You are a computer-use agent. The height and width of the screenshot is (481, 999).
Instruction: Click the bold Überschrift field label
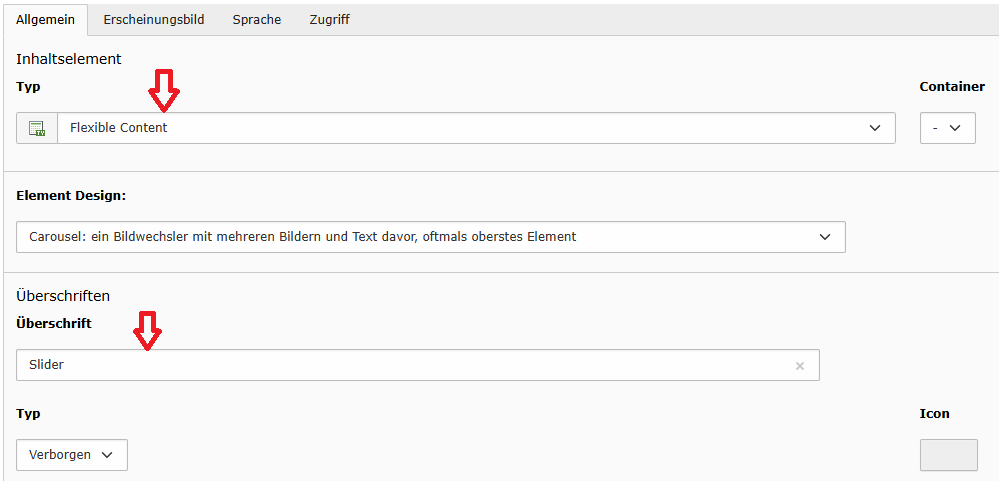tap(54, 323)
